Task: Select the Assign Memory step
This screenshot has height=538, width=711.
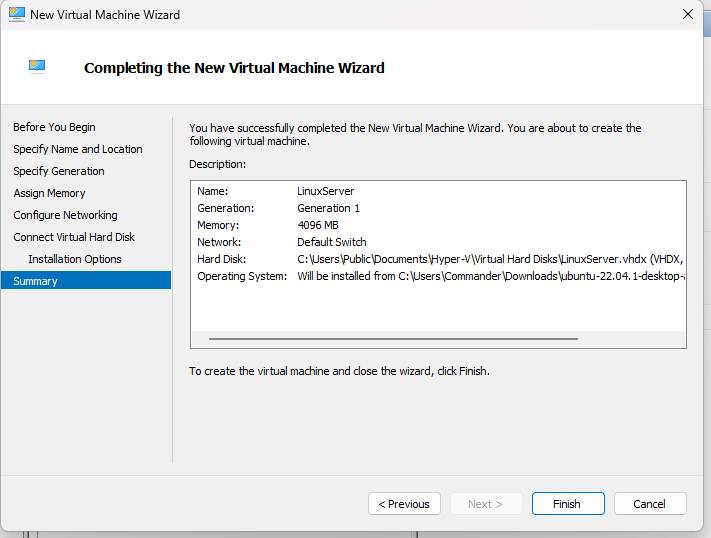Action: point(50,193)
